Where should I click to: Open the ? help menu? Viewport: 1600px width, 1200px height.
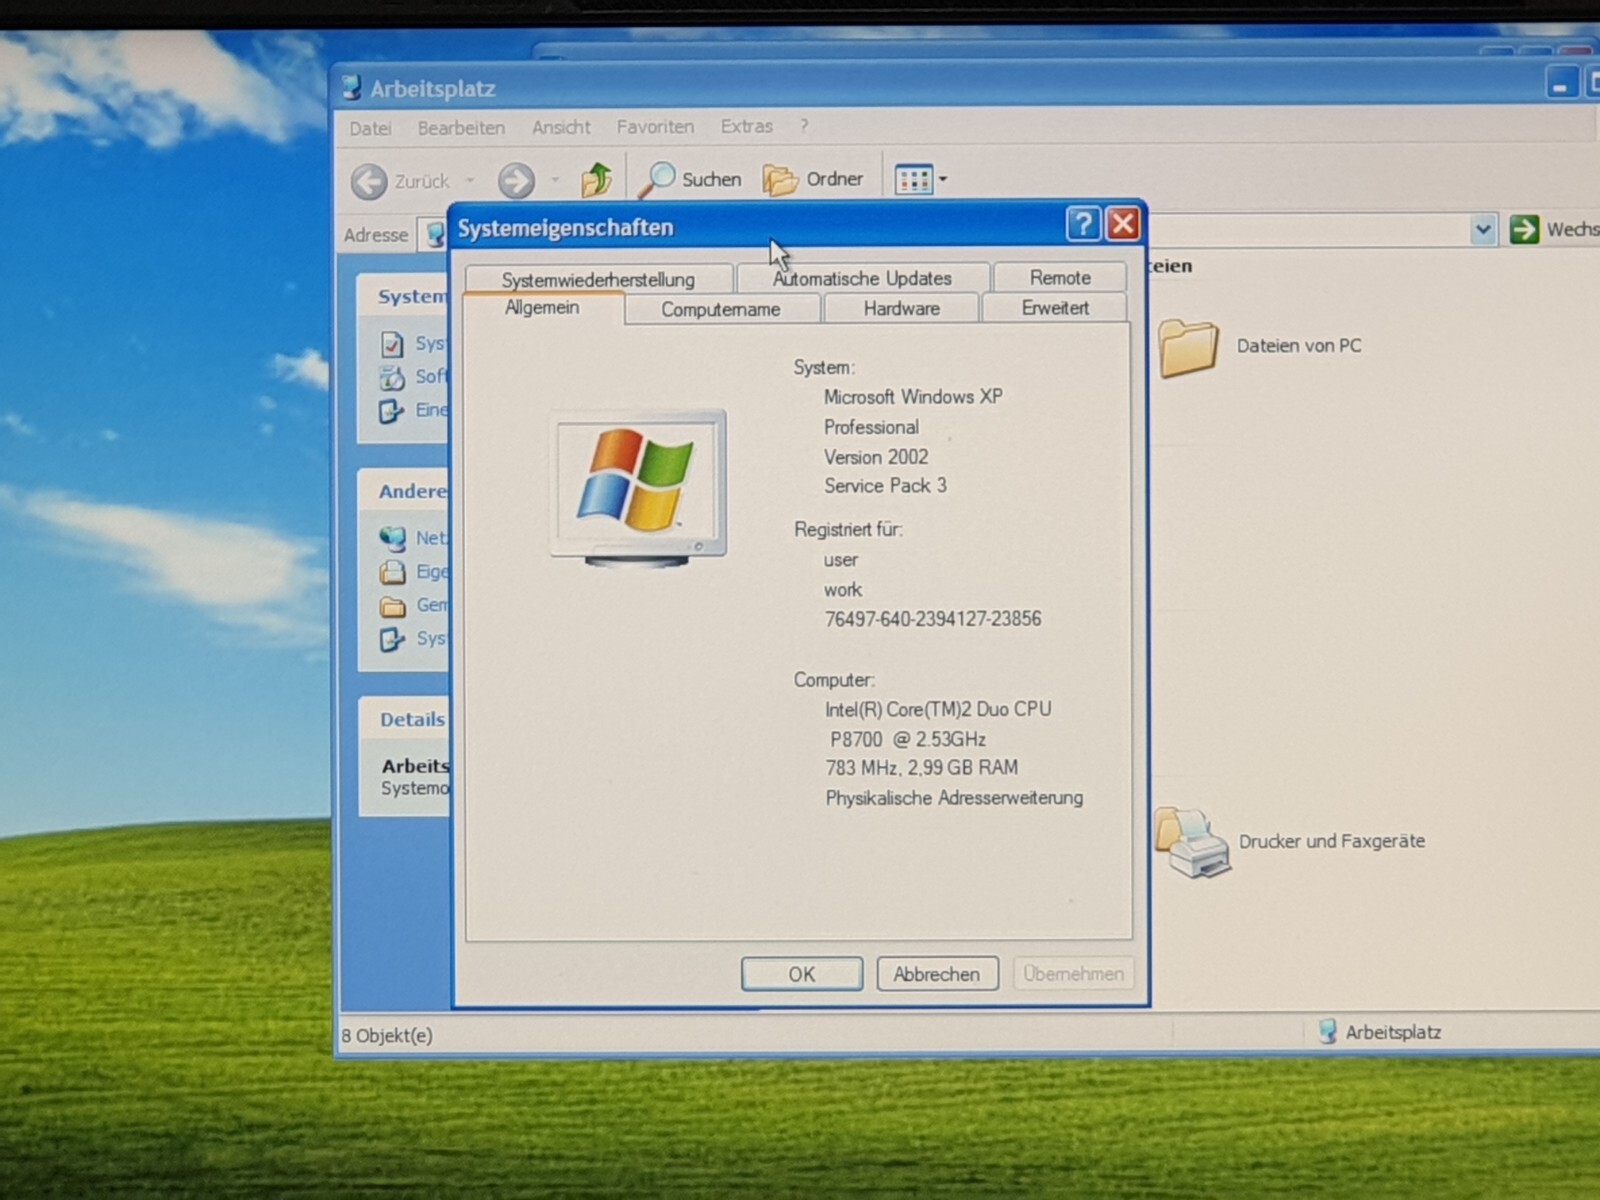click(804, 126)
